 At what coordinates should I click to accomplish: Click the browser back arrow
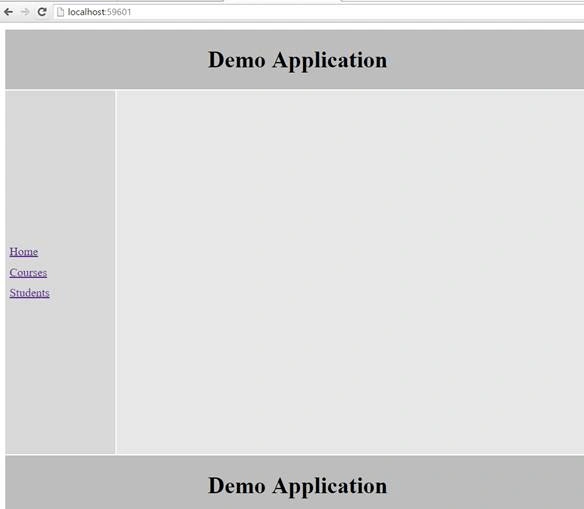[x=8, y=12]
